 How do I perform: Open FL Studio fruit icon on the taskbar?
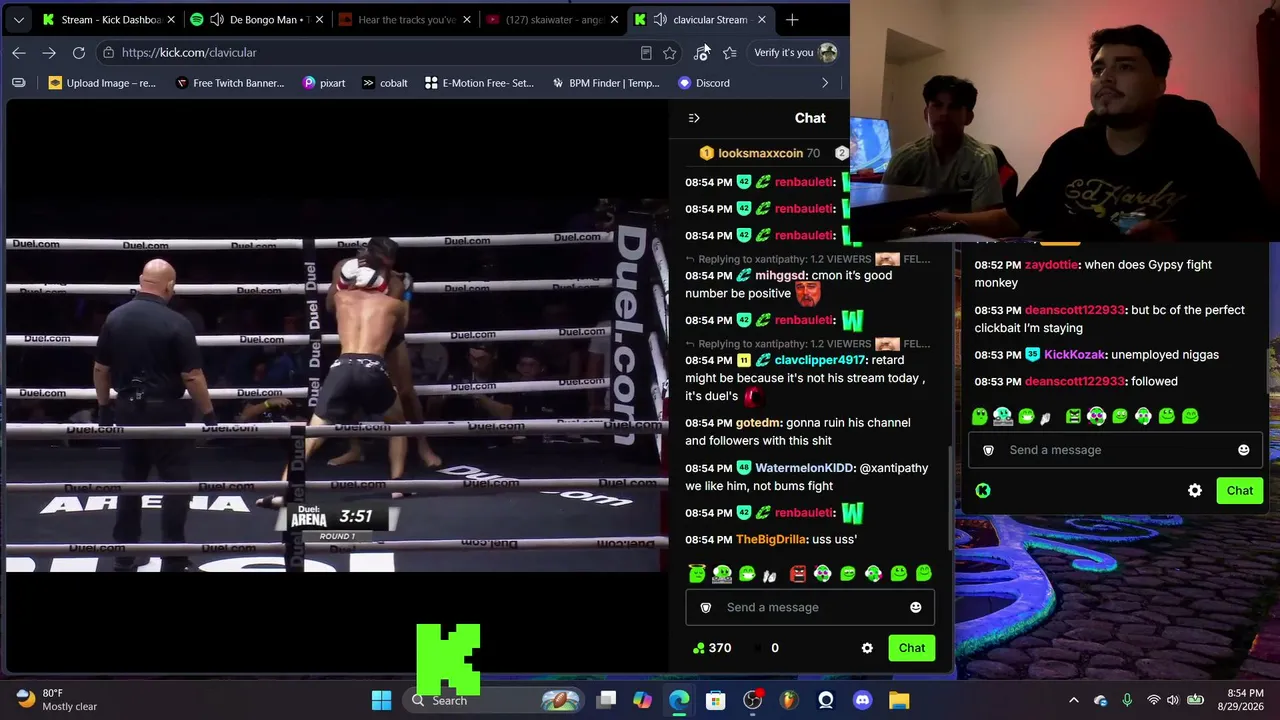pos(789,700)
